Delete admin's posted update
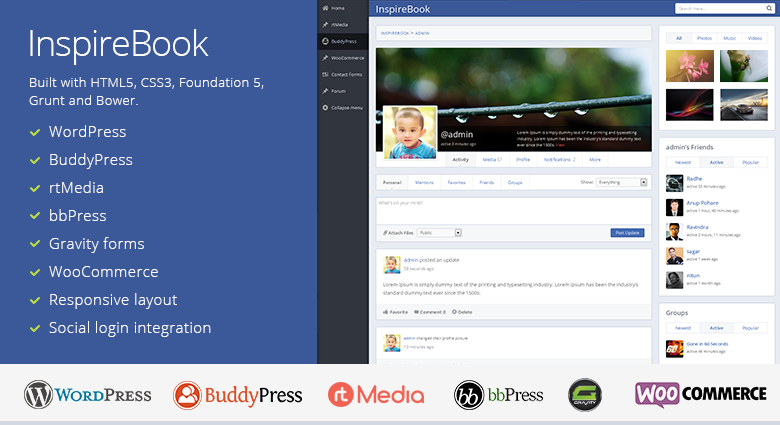 click(x=462, y=312)
